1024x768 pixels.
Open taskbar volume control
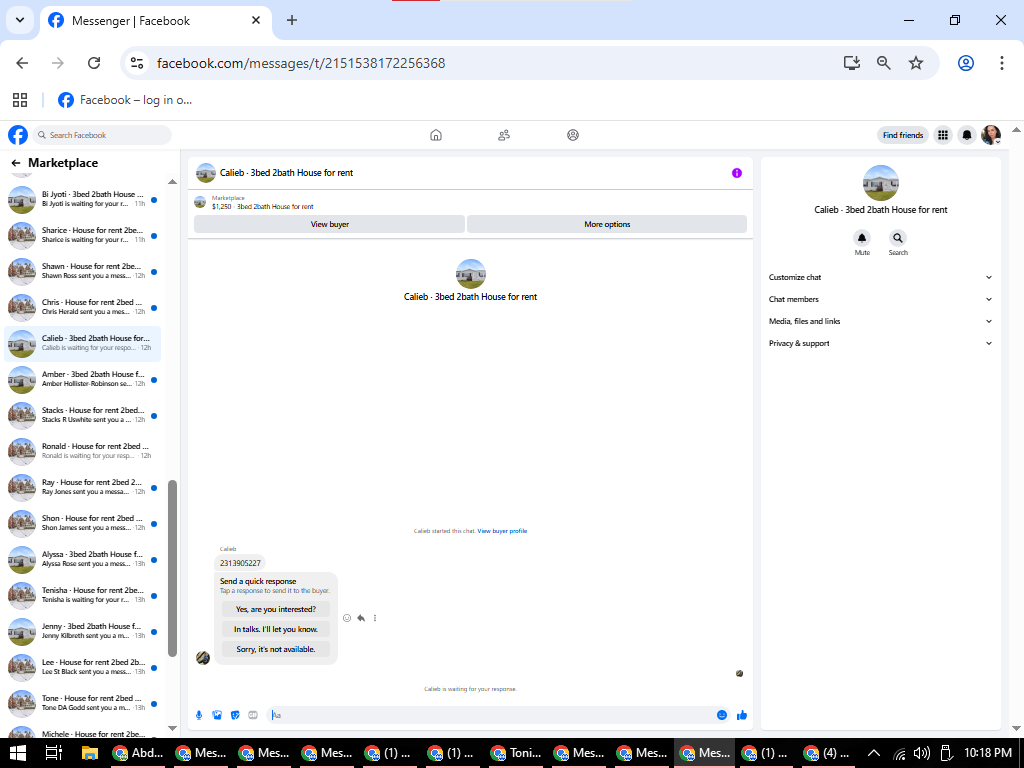pyautogui.click(x=921, y=753)
